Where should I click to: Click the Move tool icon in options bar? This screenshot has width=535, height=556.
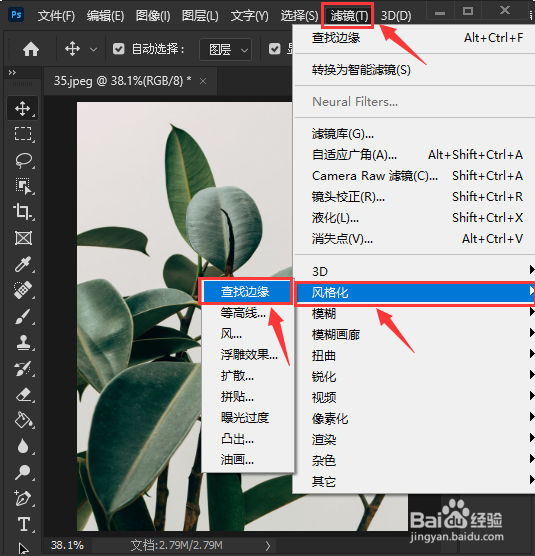[x=72, y=49]
